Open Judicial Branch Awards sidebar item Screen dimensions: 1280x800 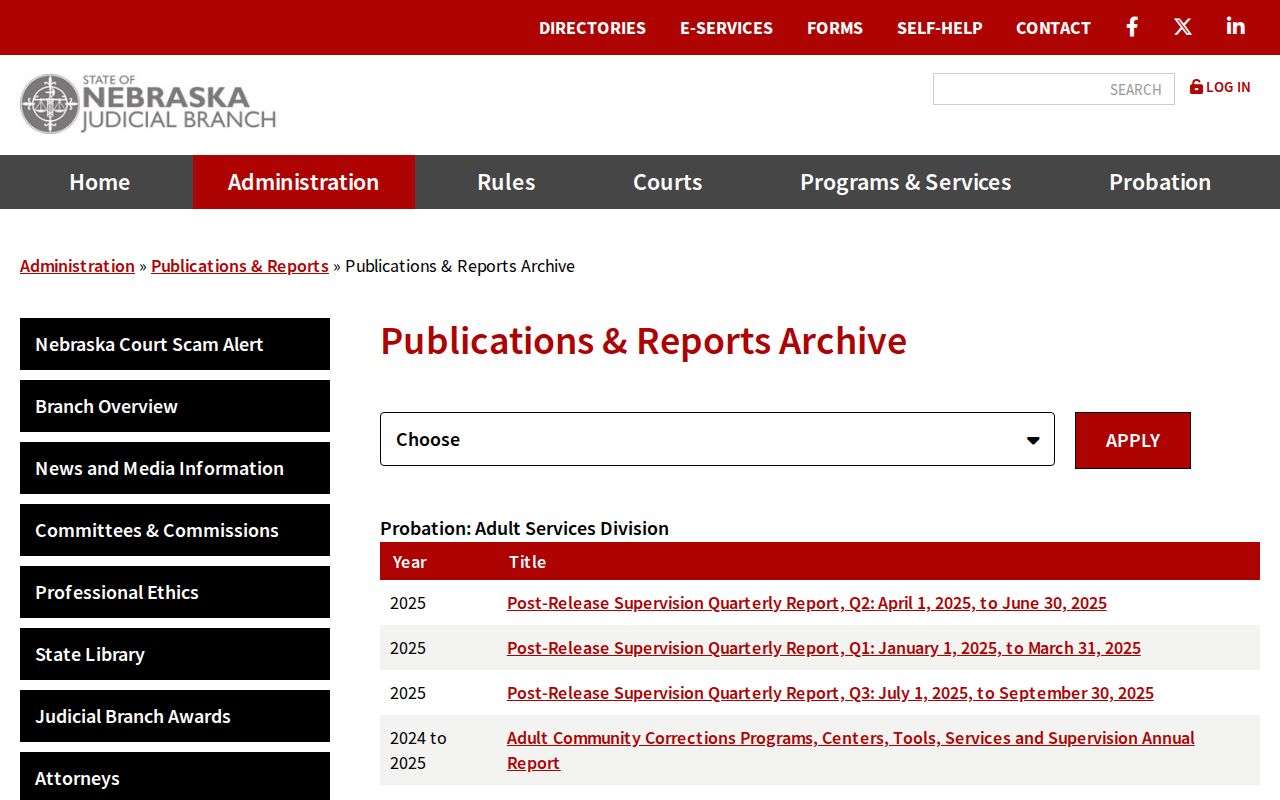(175, 716)
